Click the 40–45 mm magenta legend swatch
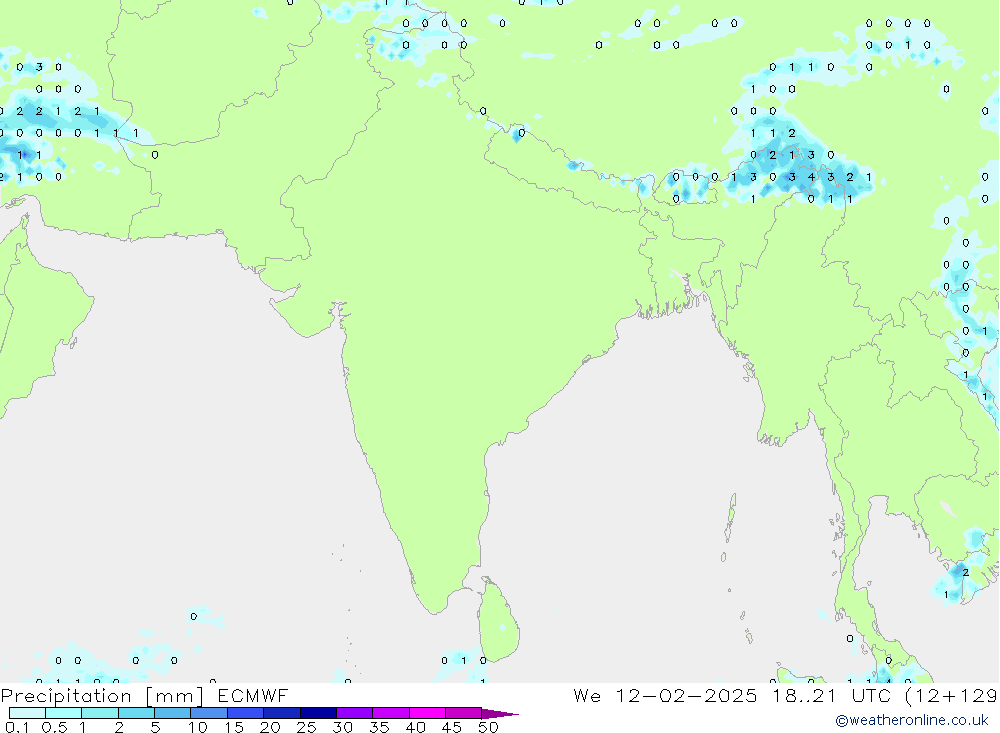 (x=427, y=713)
